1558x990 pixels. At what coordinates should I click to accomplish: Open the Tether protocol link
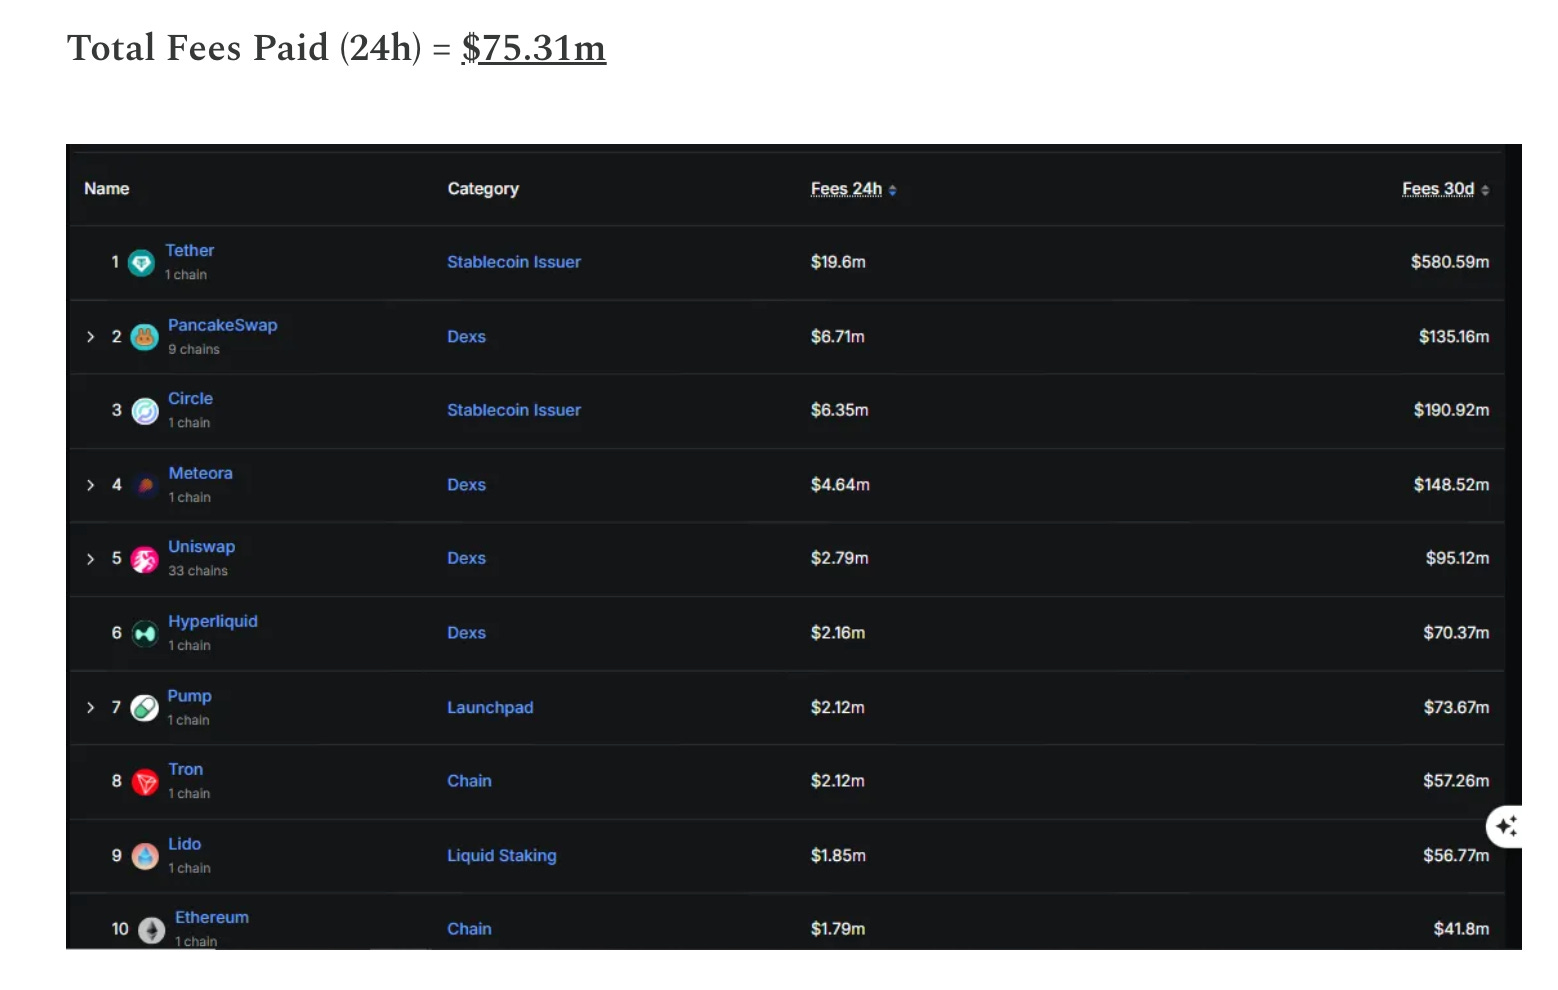190,251
